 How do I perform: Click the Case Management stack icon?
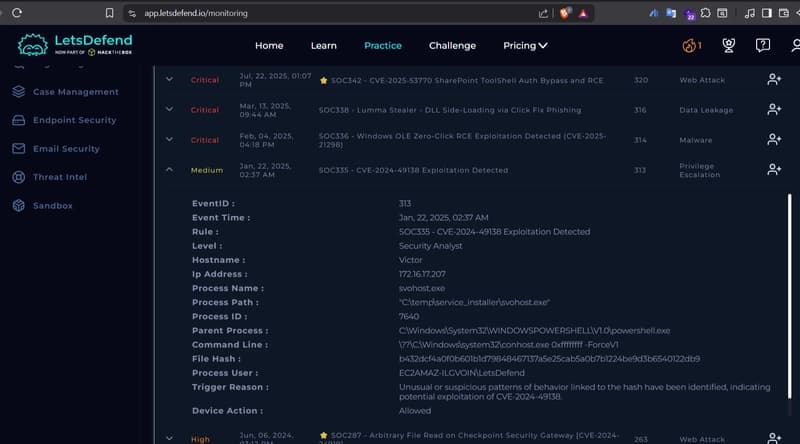pos(19,91)
